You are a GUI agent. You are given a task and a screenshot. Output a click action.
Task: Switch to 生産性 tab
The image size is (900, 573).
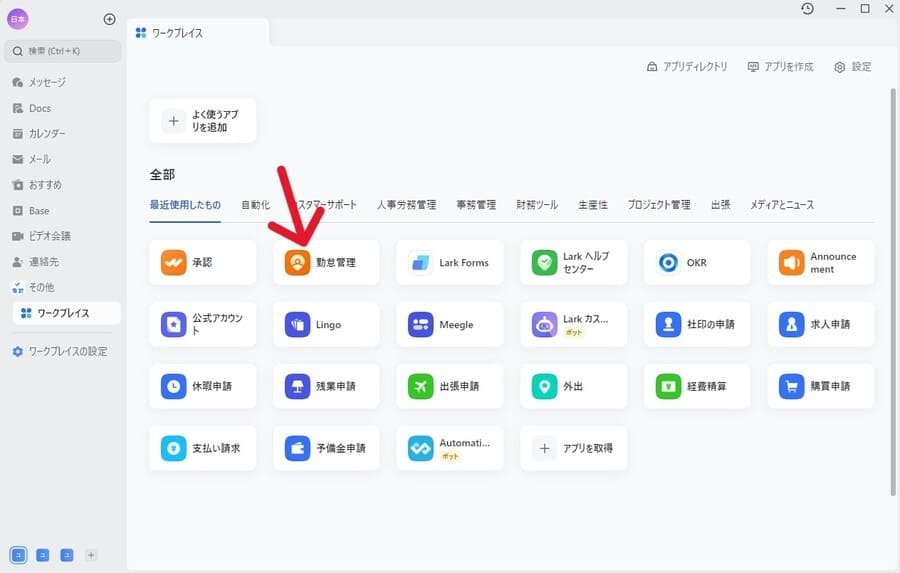click(x=593, y=205)
